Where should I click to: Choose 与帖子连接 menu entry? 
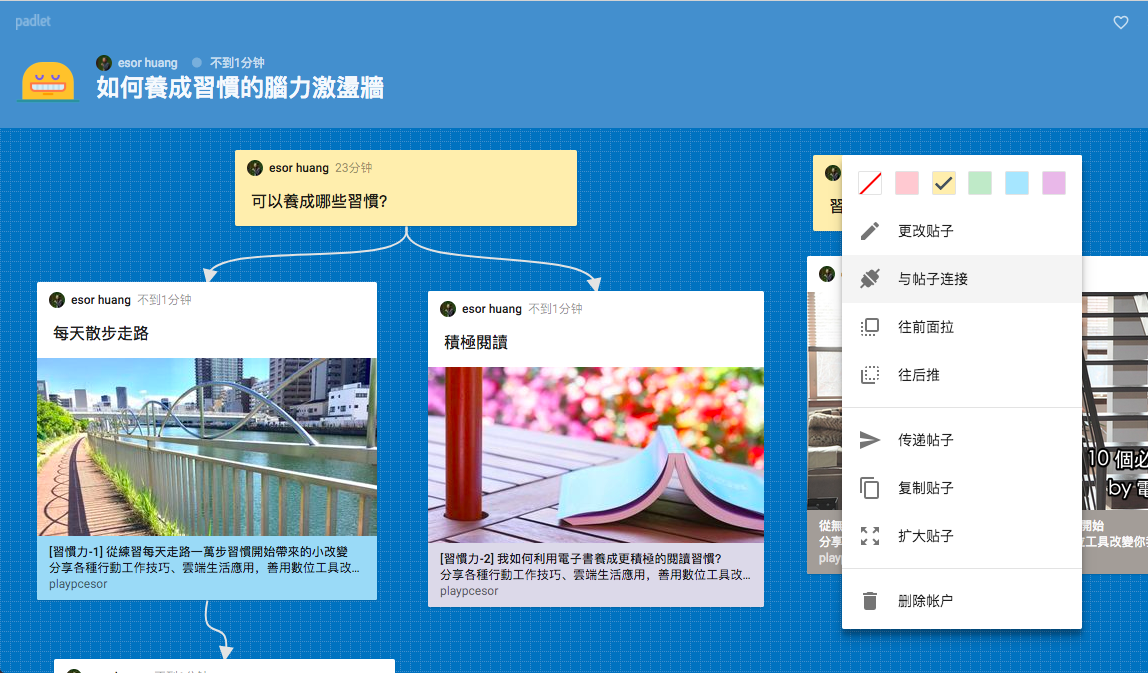click(x=961, y=279)
